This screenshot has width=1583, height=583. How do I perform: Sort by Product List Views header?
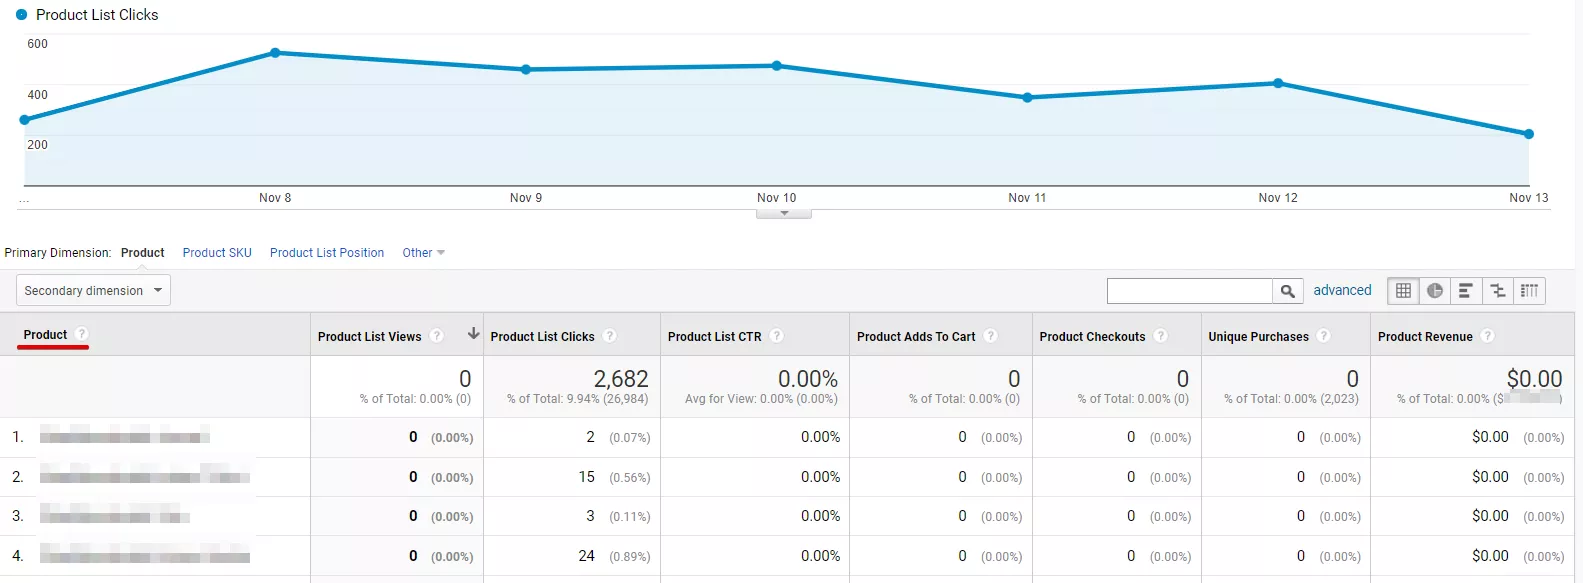(370, 337)
